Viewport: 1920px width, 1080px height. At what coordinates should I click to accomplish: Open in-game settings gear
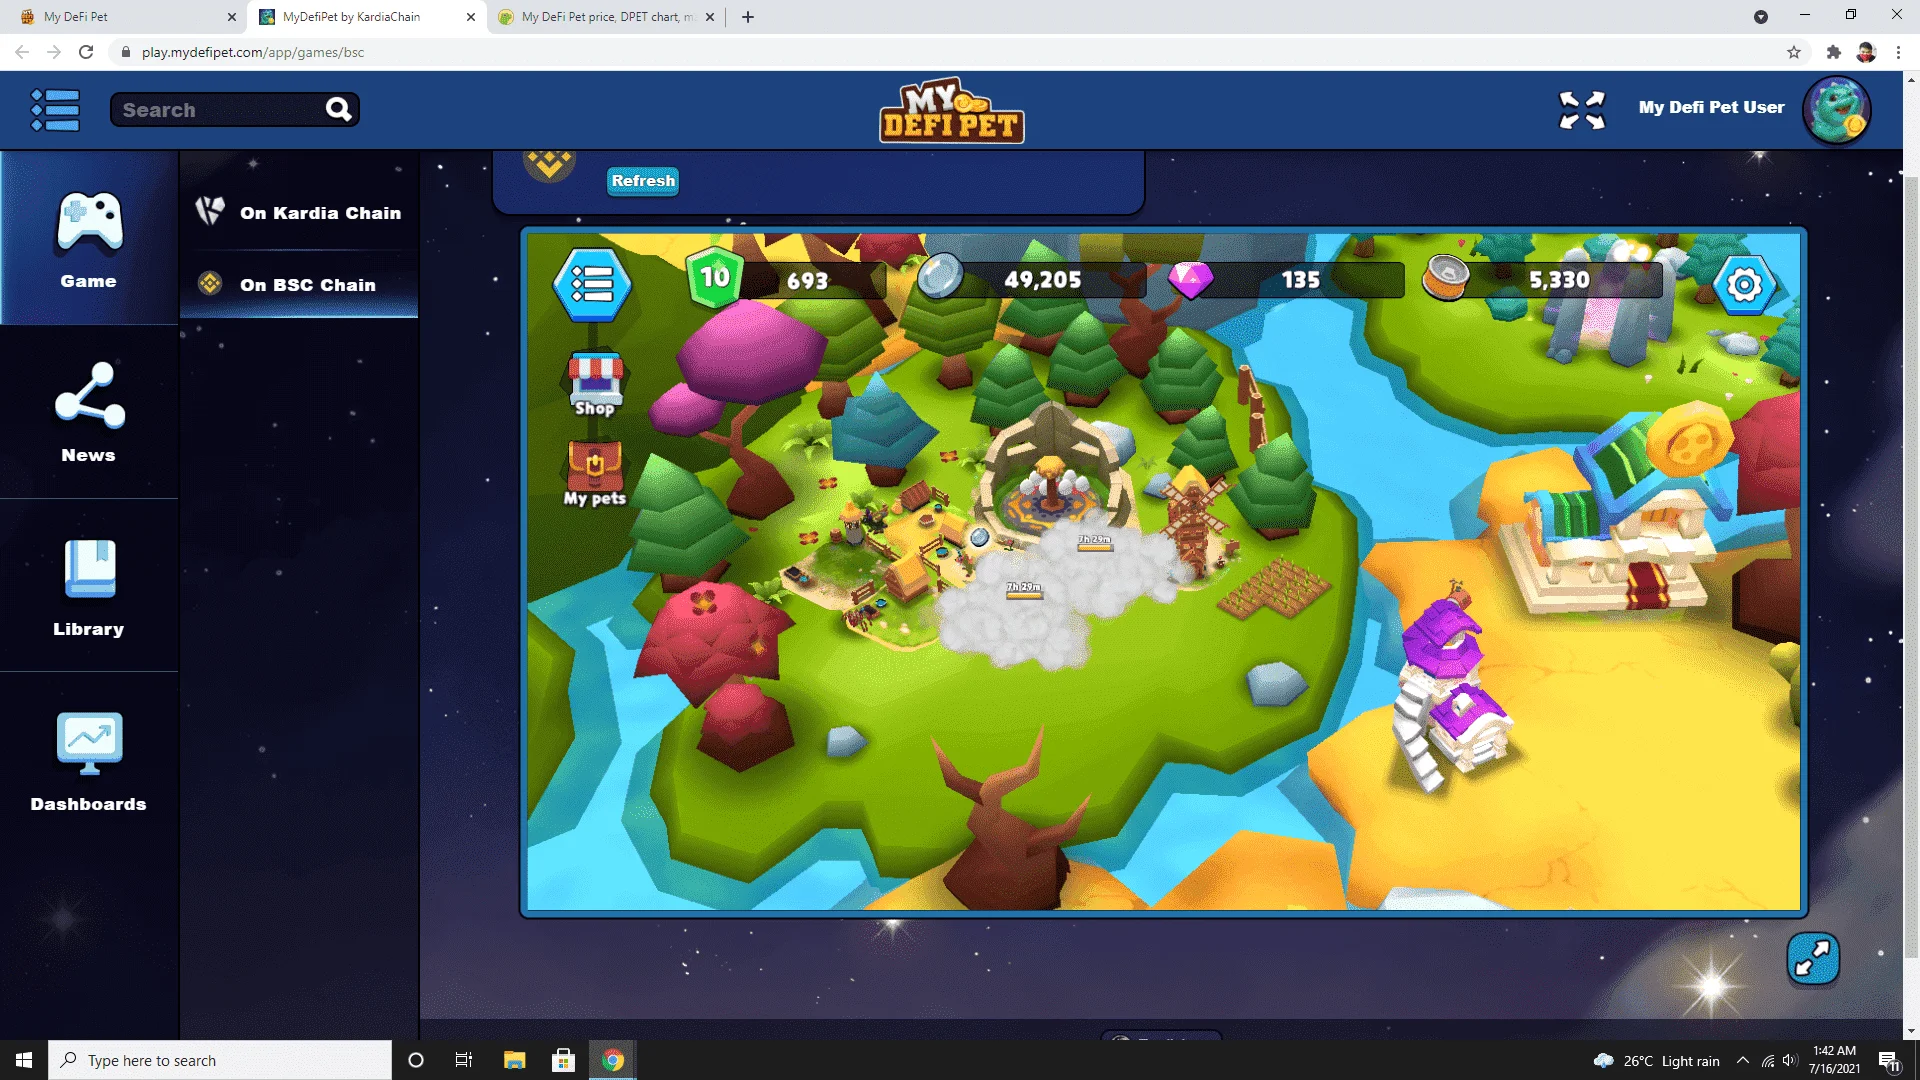(x=1744, y=285)
